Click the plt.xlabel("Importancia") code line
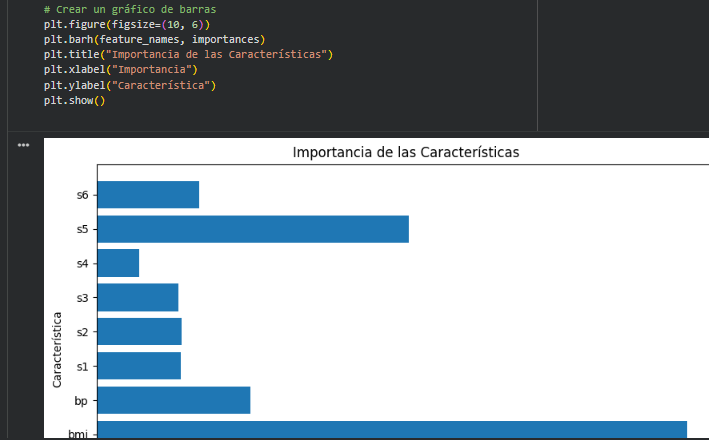The image size is (709, 440). pyautogui.click(x=121, y=70)
